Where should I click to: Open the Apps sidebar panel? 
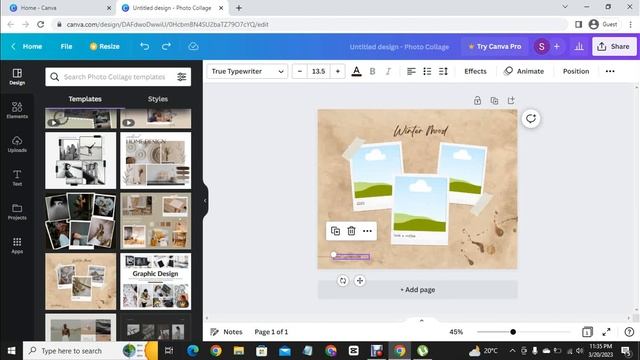17,246
